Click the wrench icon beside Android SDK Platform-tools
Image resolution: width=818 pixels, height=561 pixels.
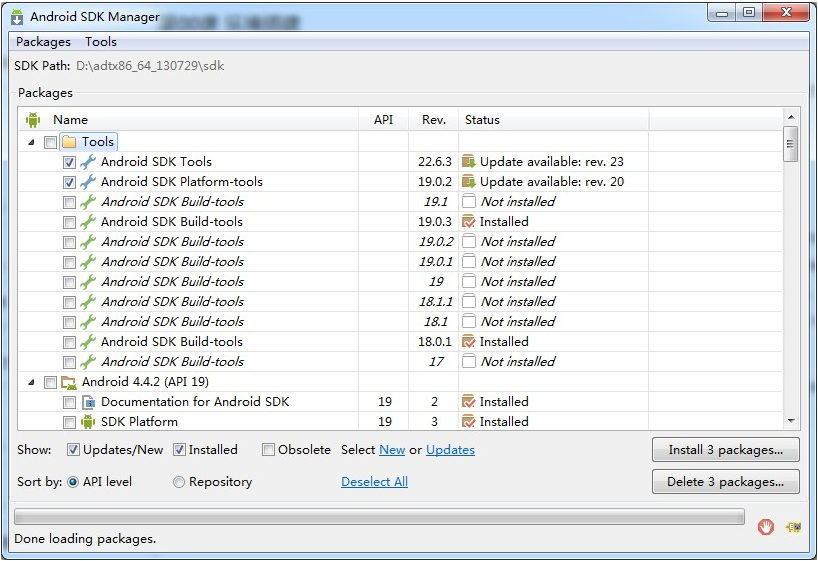click(88, 182)
